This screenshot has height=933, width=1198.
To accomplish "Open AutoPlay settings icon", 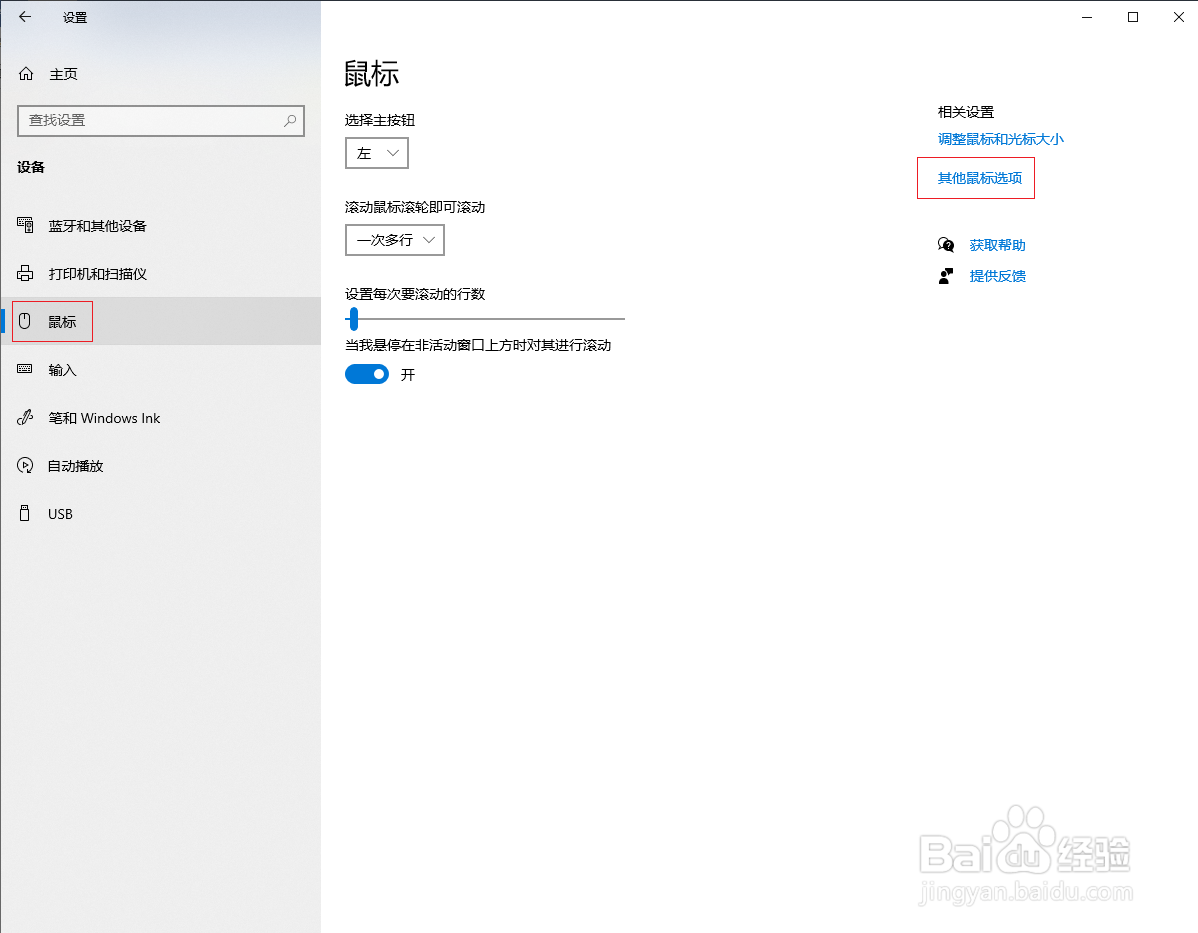I will [x=25, y=465].
